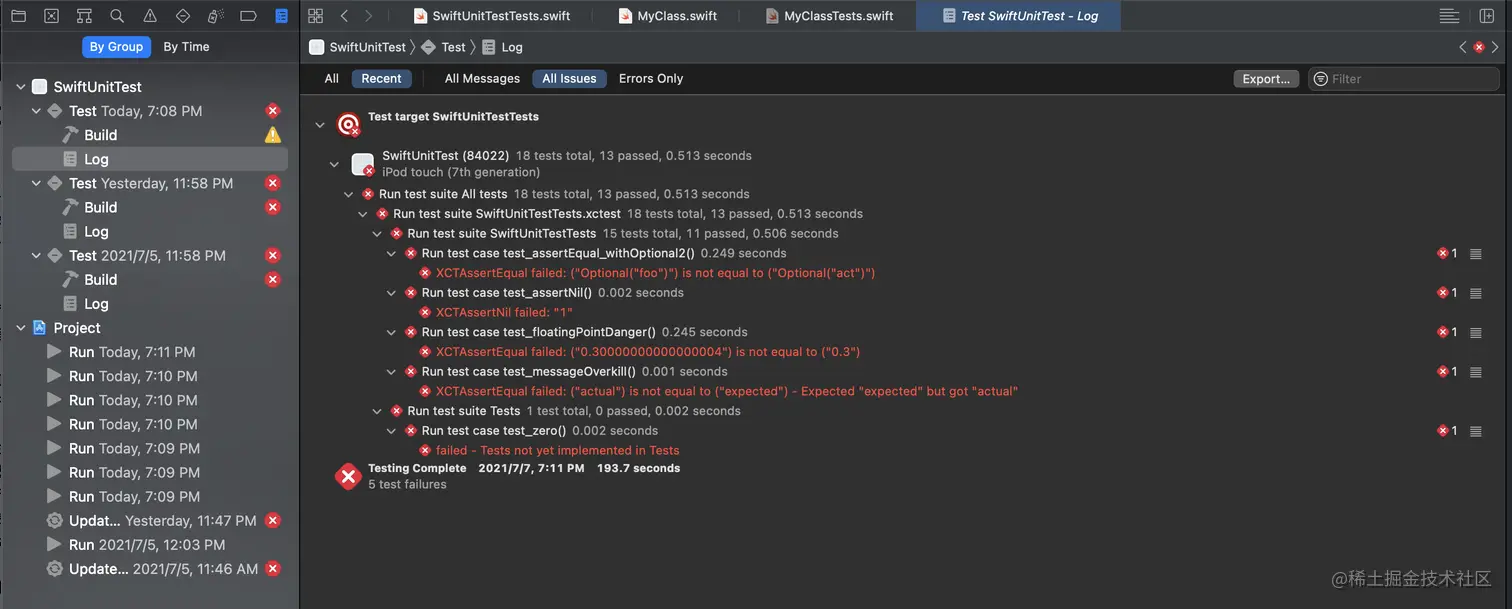Jump to the next issue arrow
The height and width of the screenshot is (609, 1512).
click(x=1495, y=47)
